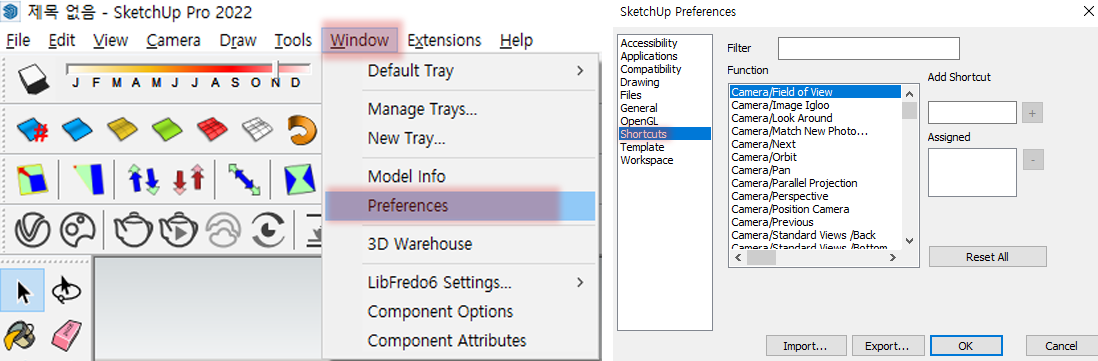Select Accessibility preferences category
The height and width of the screenshot is (361, 1098).
pyautogui.click(x=648, y=43)
